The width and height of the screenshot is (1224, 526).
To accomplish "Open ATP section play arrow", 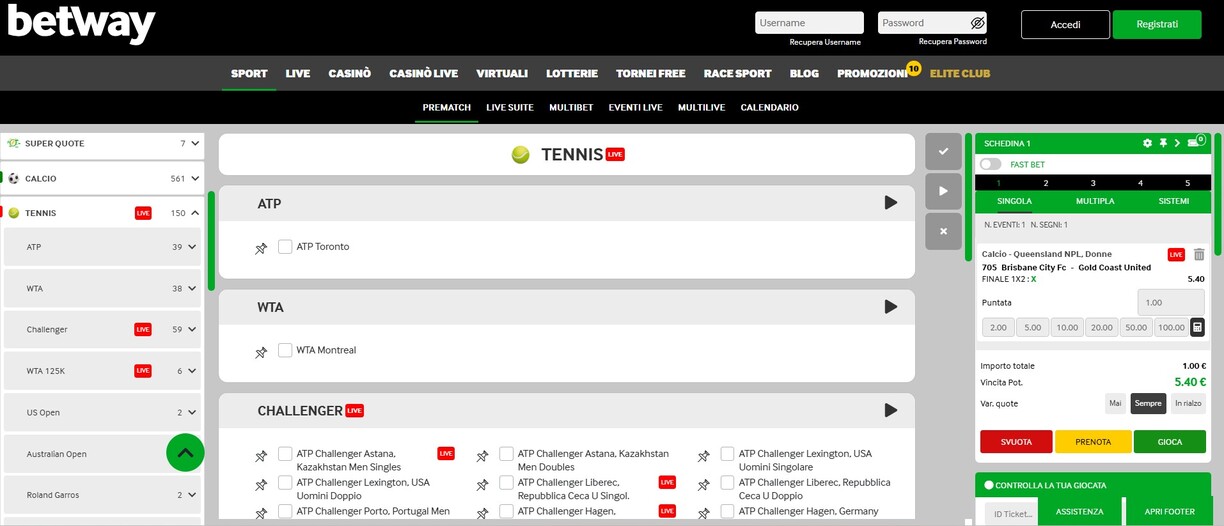I will tap(891, 203).
